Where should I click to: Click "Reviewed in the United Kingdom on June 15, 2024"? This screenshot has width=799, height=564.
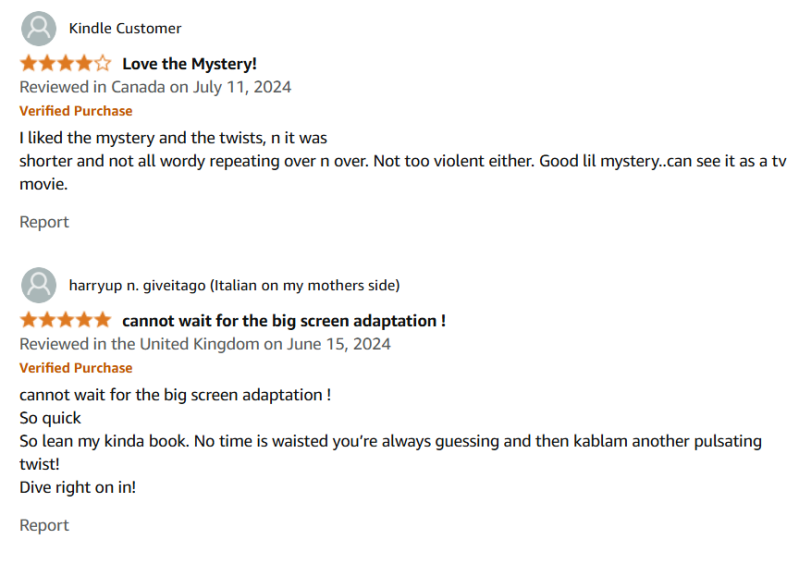pyautogui.click(x=205, y=344)
